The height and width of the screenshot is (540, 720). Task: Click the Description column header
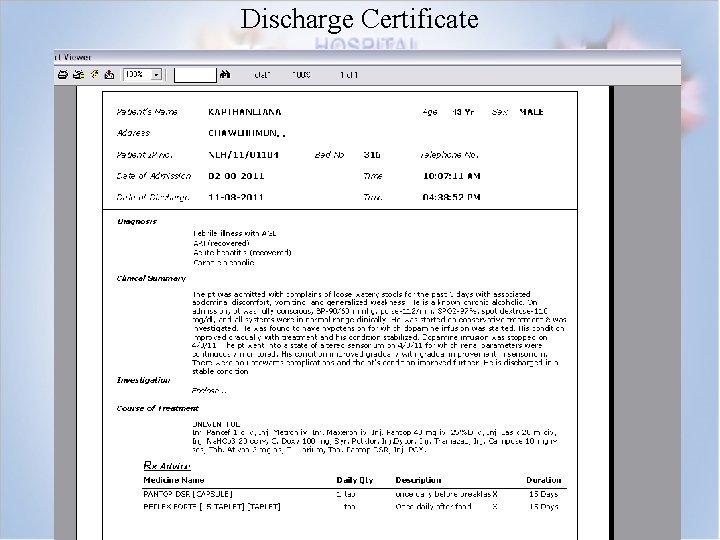click(418, 480)
